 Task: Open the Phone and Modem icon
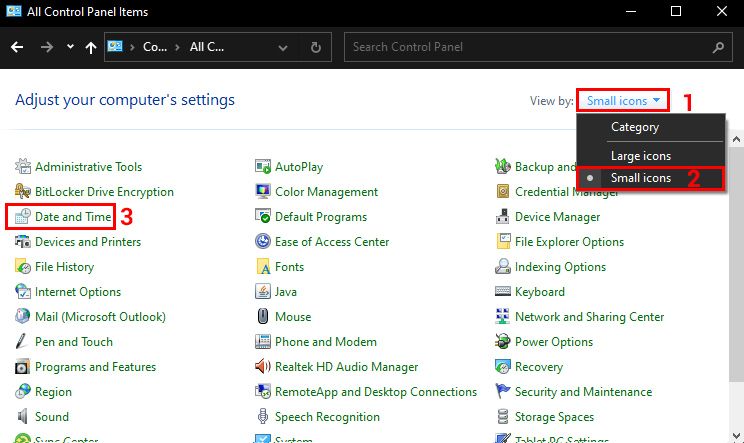(x=262, y=341)
